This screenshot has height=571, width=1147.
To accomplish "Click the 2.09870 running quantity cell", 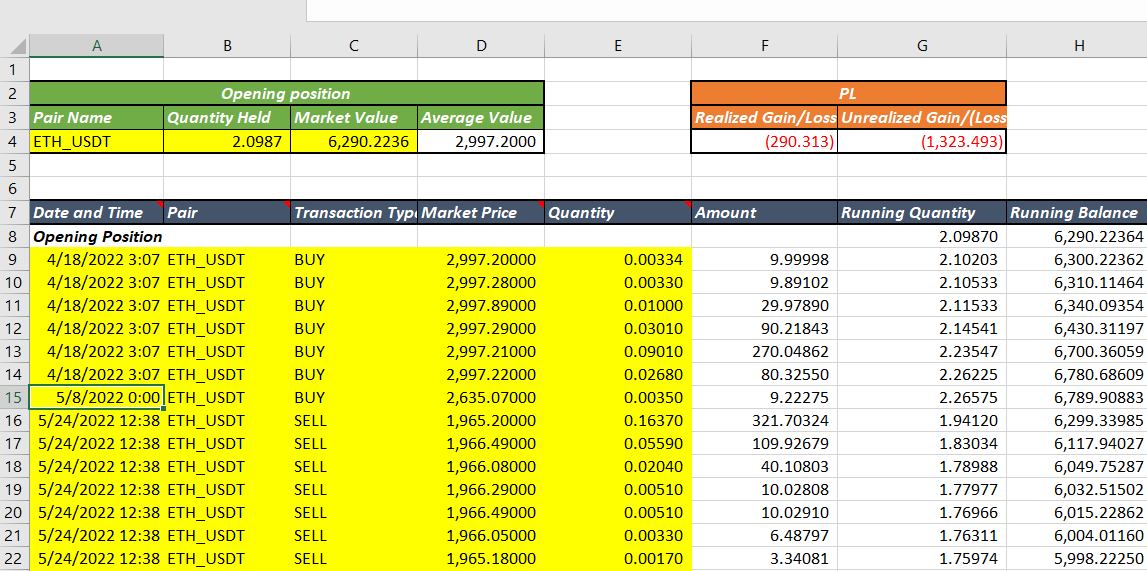I will point(922,237).
